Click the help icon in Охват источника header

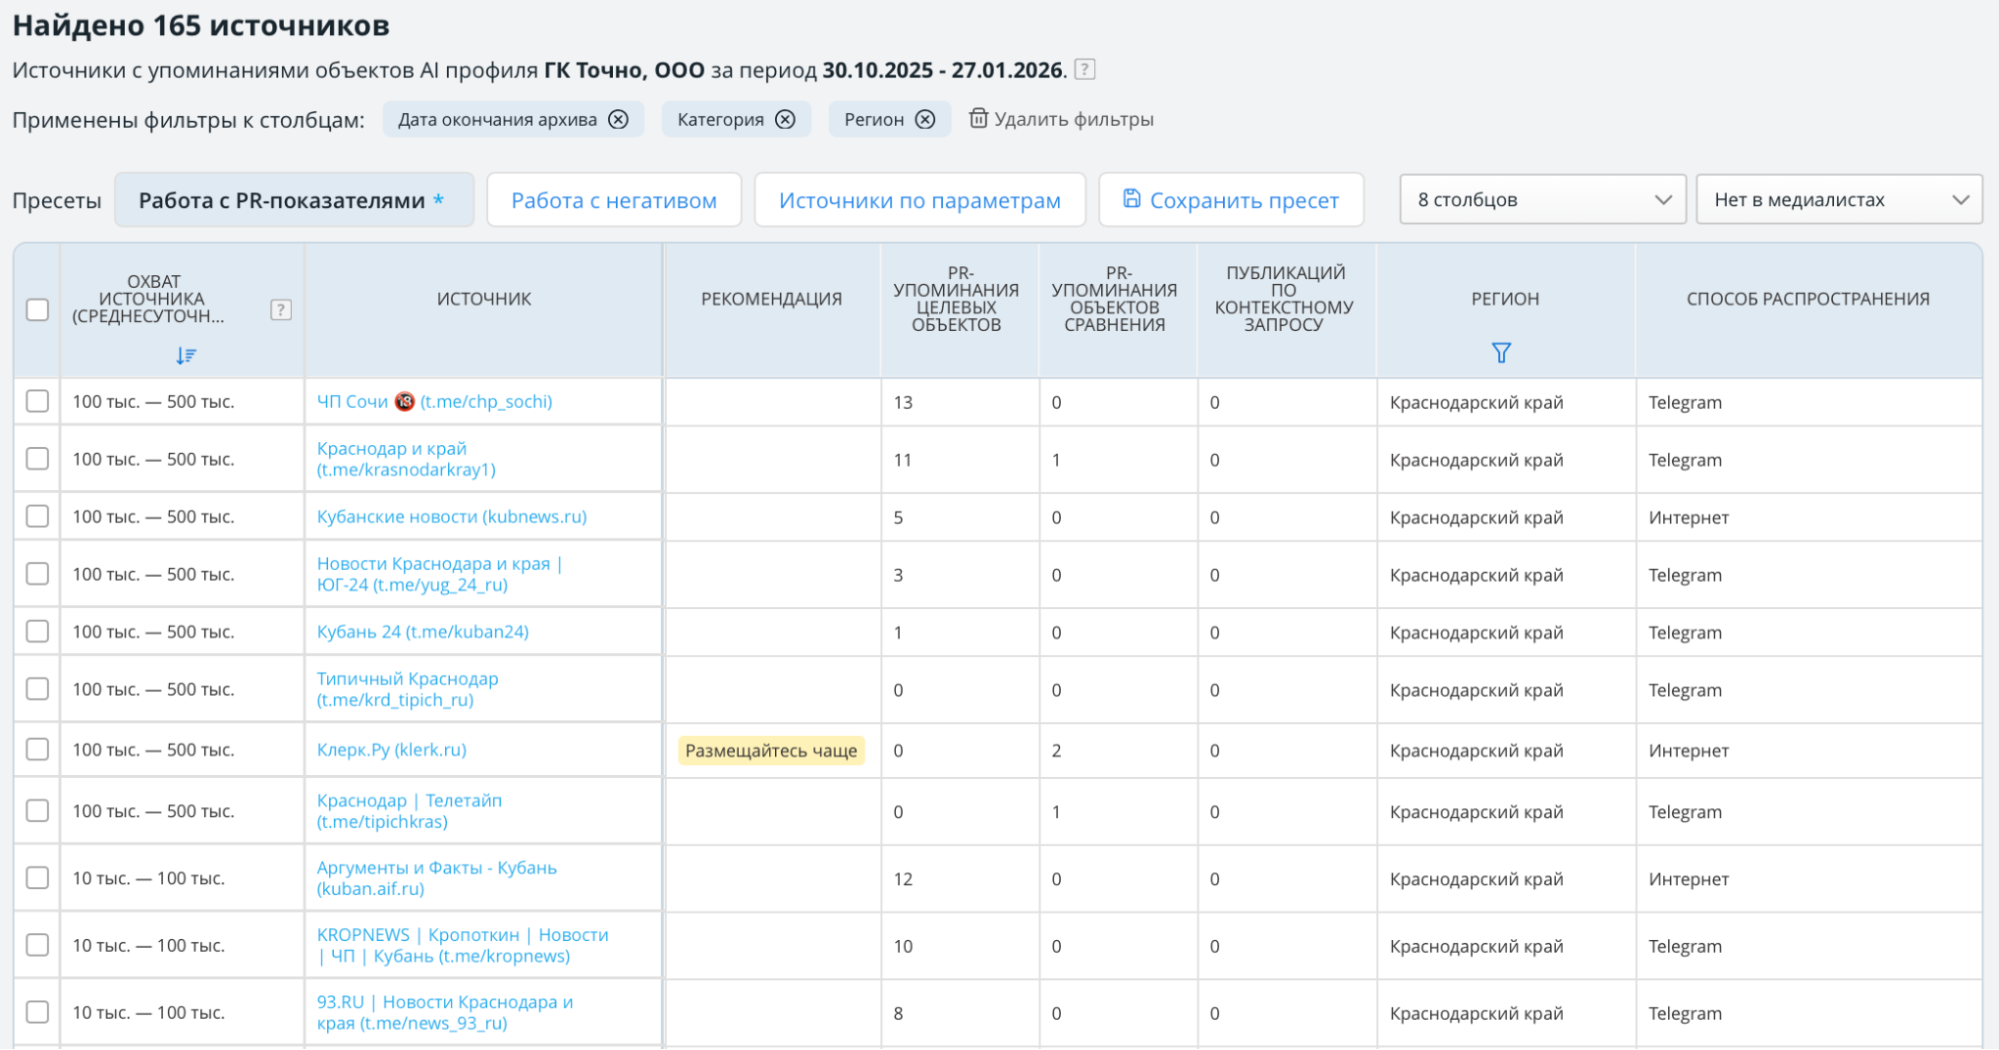coord(281,310)
